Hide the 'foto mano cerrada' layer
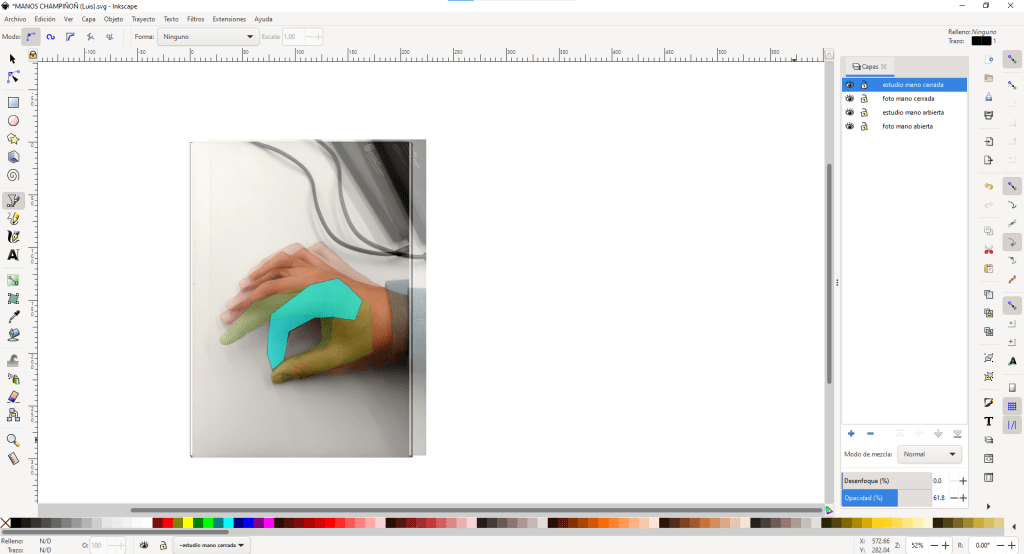 850,99
